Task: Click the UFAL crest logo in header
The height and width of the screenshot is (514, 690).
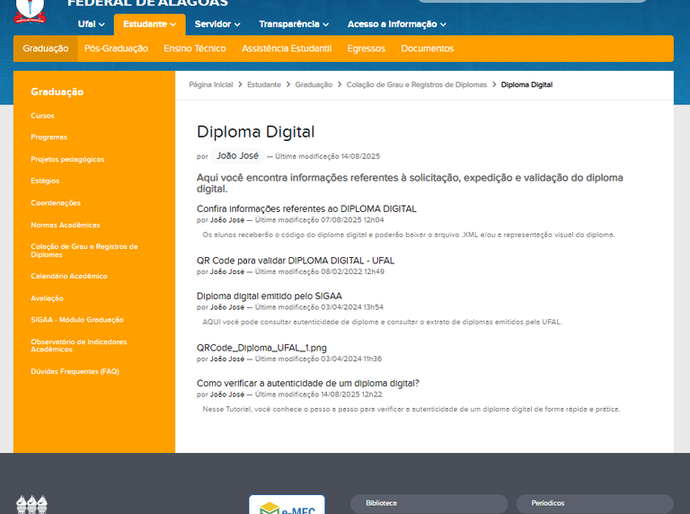Action: (x=30, y=11)
